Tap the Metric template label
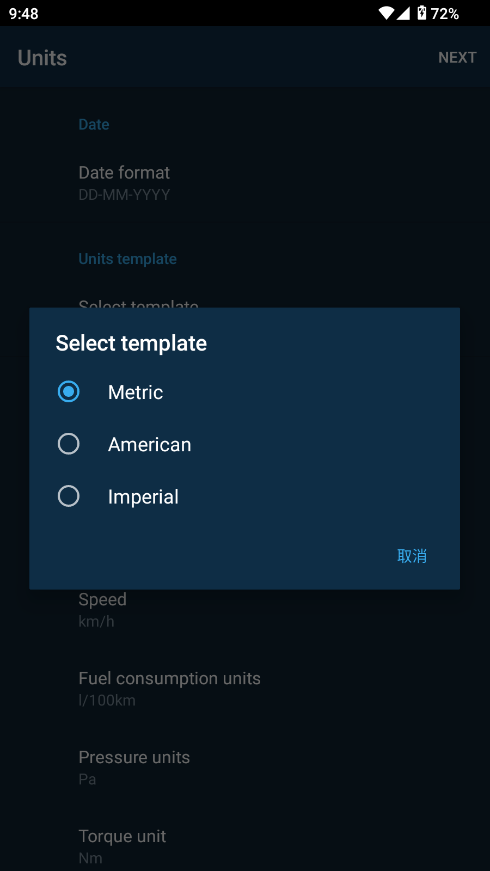 point(136,392)
